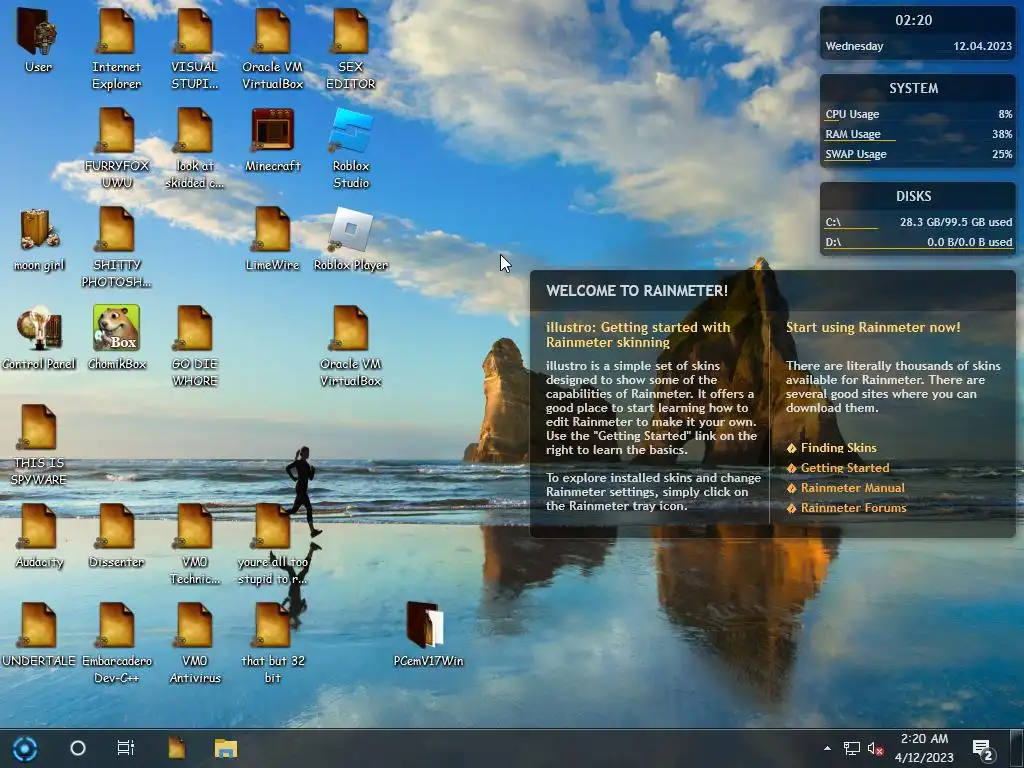Launch the ChomikBox desktop shortcut

click(116, 338)
